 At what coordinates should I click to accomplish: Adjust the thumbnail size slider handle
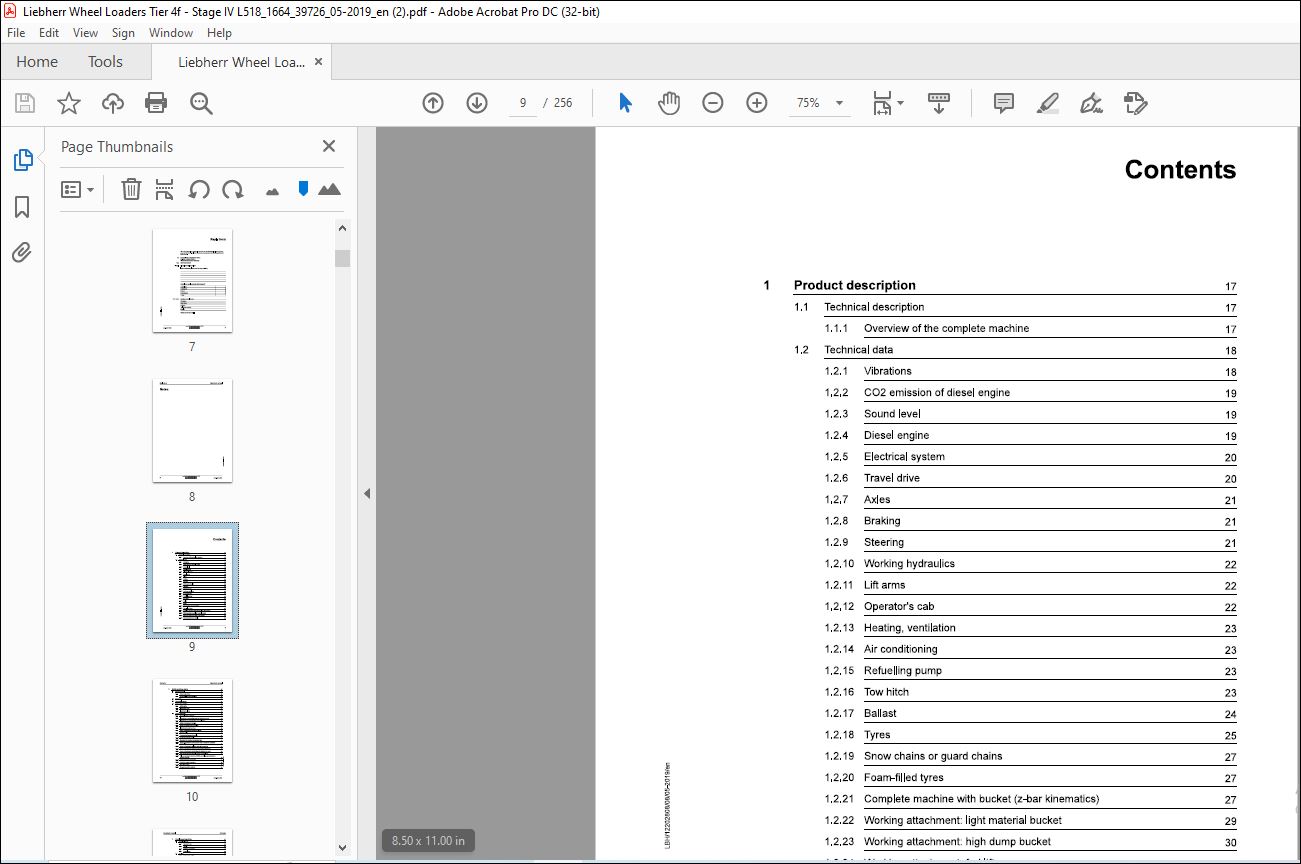pyautogui.click(x=303, y=188)
